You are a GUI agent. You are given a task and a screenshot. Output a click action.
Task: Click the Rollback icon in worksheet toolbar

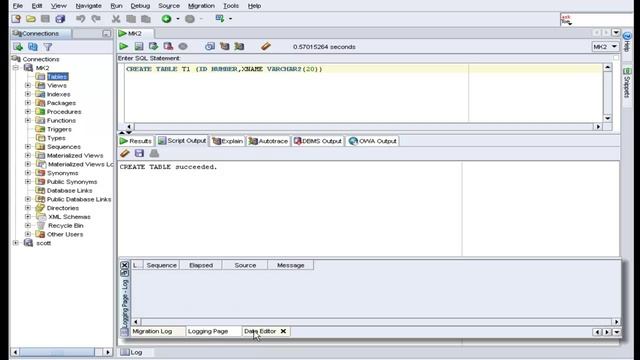tap(168, 47)
